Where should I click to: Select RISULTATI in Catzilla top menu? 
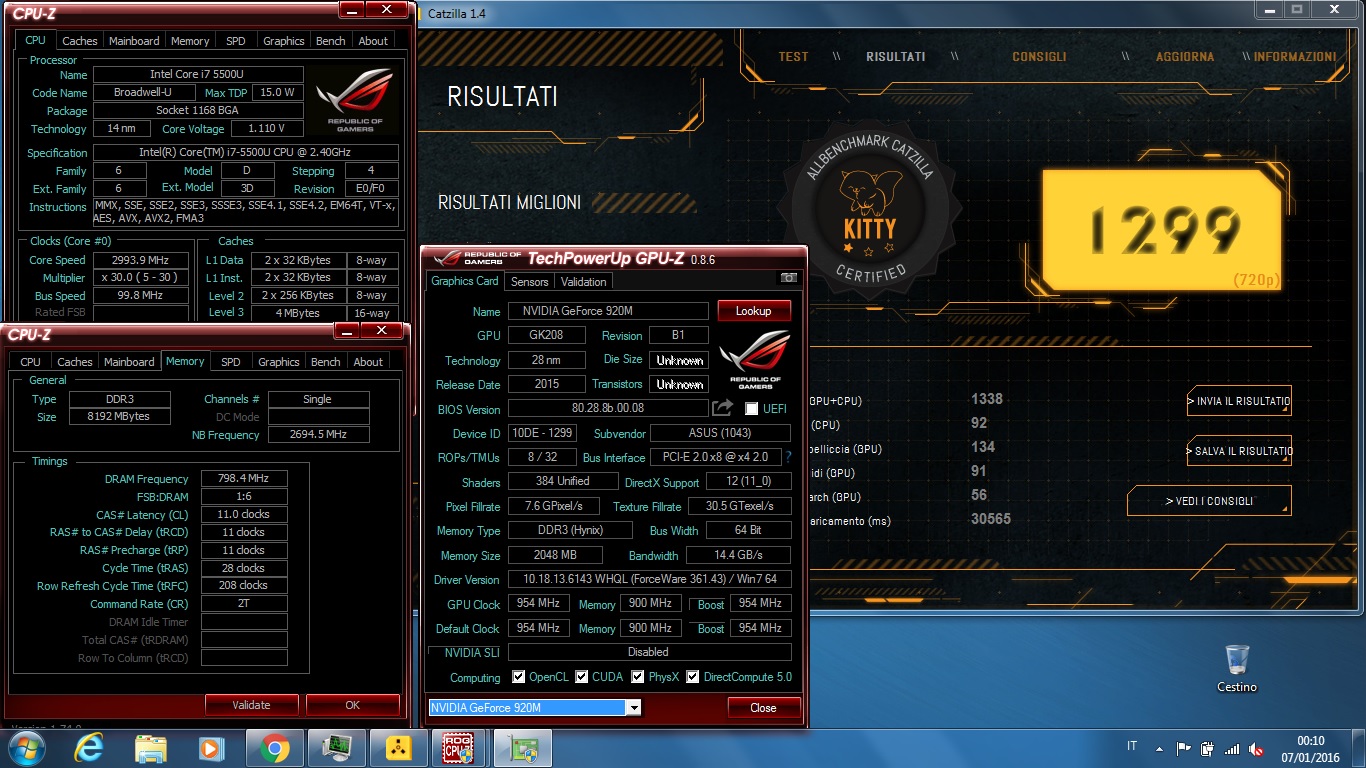point(895,57)
